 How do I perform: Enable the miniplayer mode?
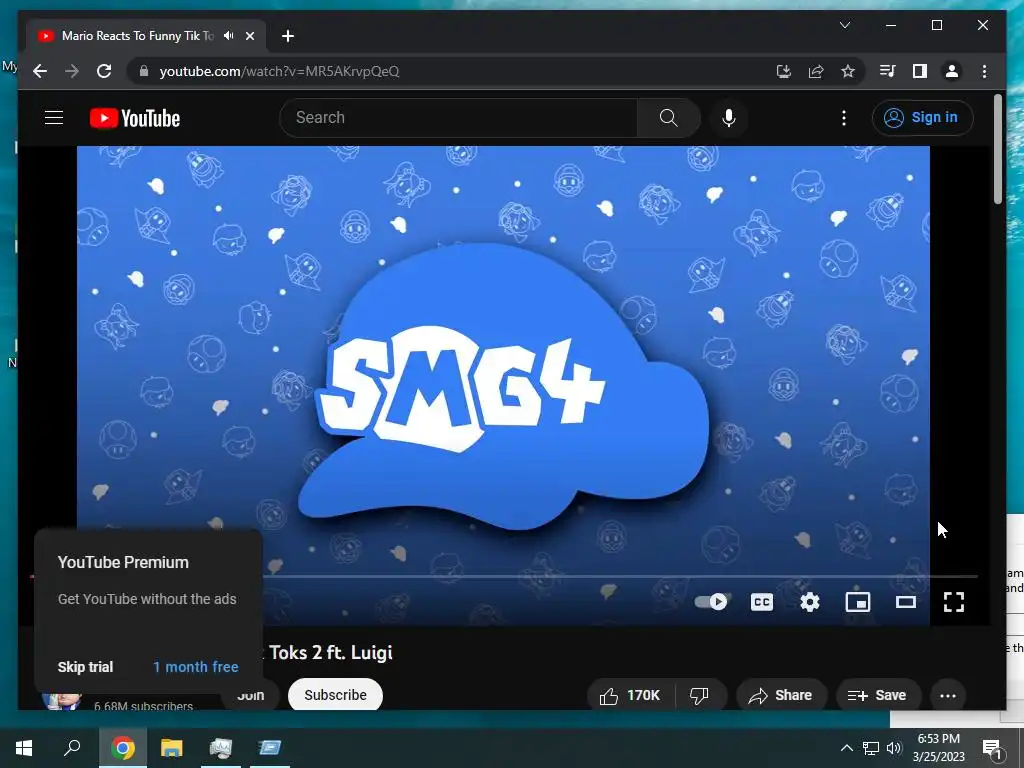[x=857, y=601]
